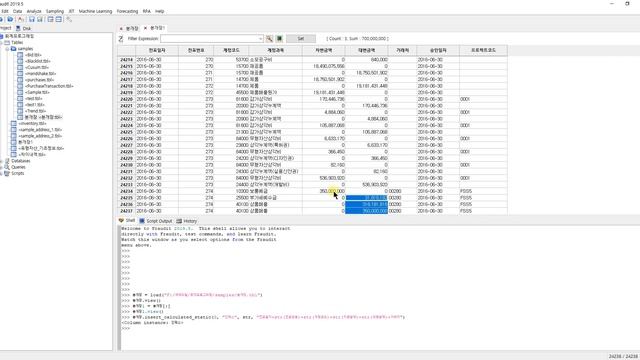This screenshot has height=360, width=640.
Task: Open the Analyze menu
Action: pos(34,11)
